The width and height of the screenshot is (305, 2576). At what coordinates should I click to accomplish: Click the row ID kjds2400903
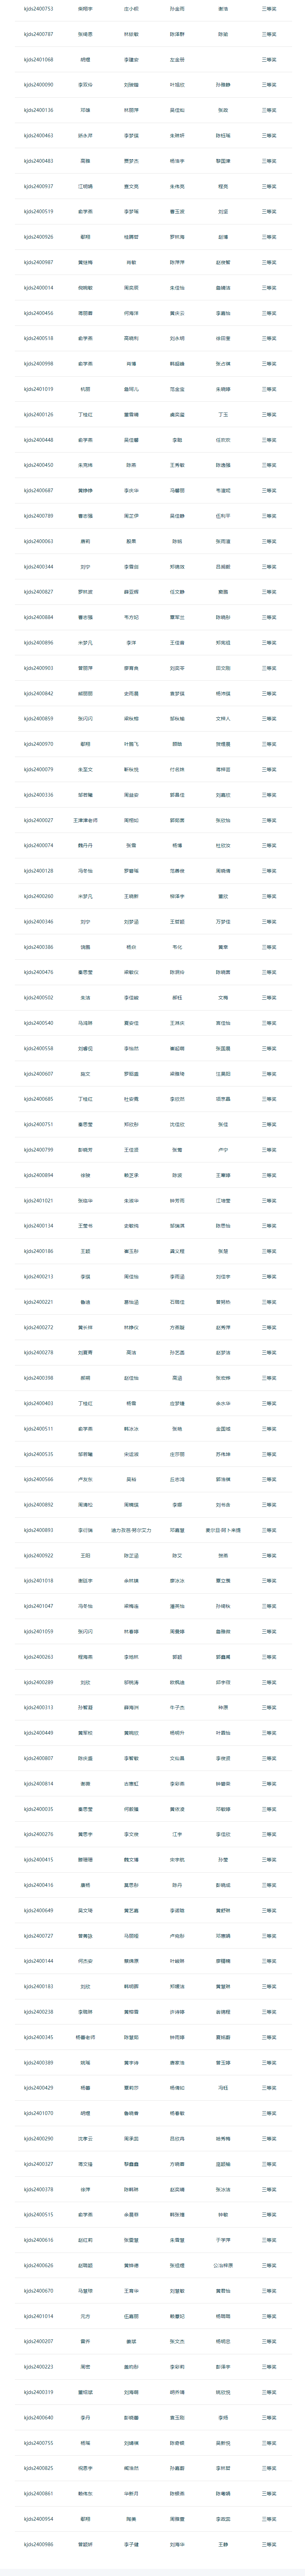click(38, 668)
